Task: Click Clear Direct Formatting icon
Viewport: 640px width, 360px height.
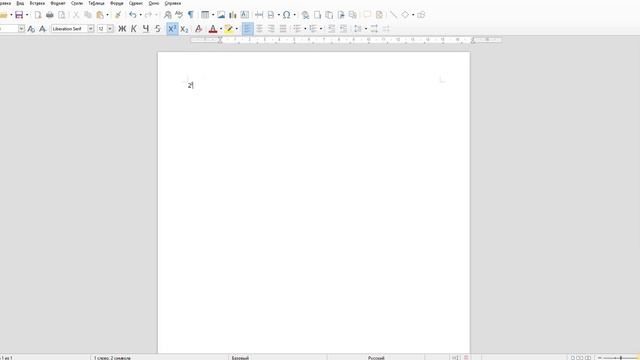Action: click(198, 29)
